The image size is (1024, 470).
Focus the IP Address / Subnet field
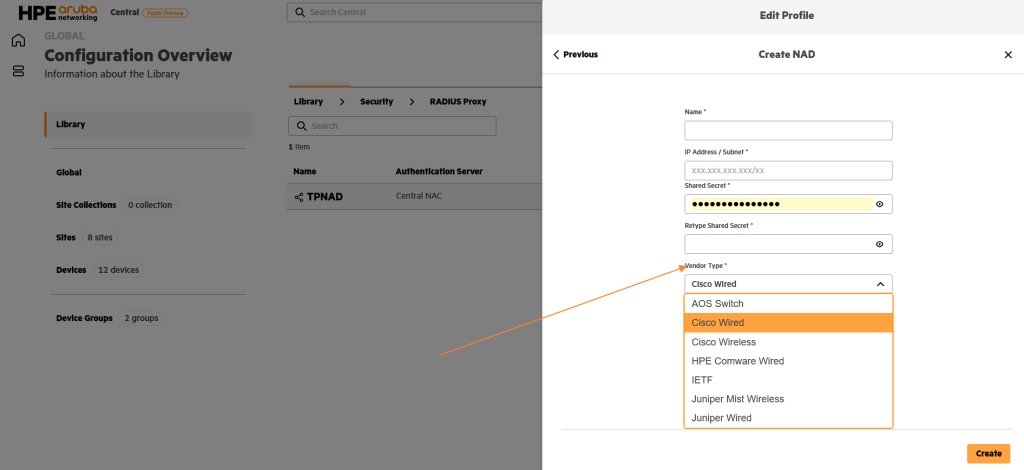click(x=787, y=171)
